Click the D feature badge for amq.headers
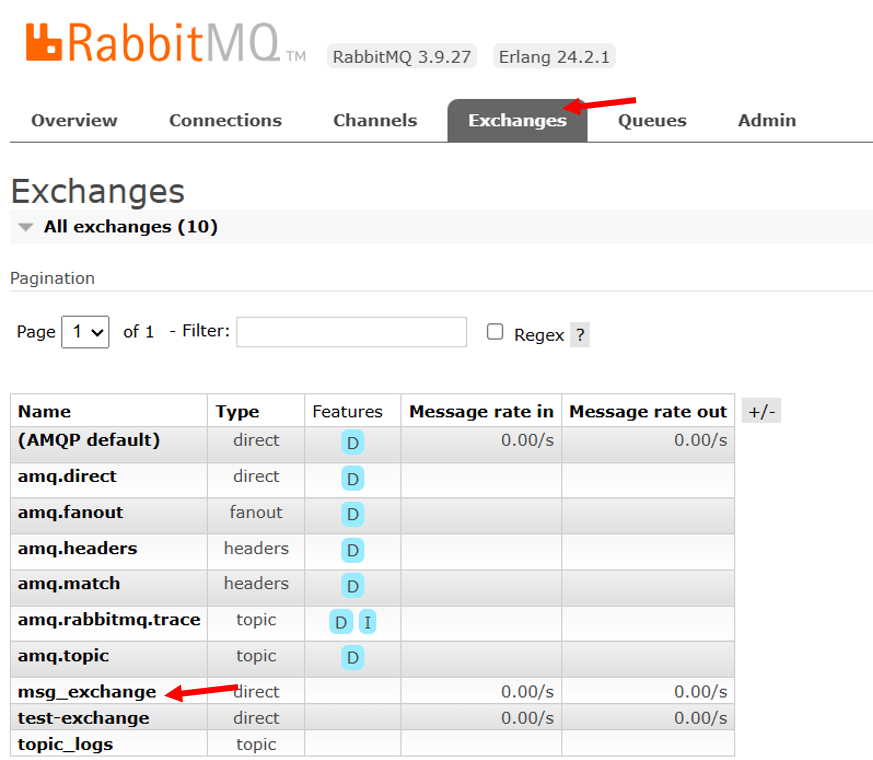Viewport: 873px width, 760px height. (x=352, y=550)
